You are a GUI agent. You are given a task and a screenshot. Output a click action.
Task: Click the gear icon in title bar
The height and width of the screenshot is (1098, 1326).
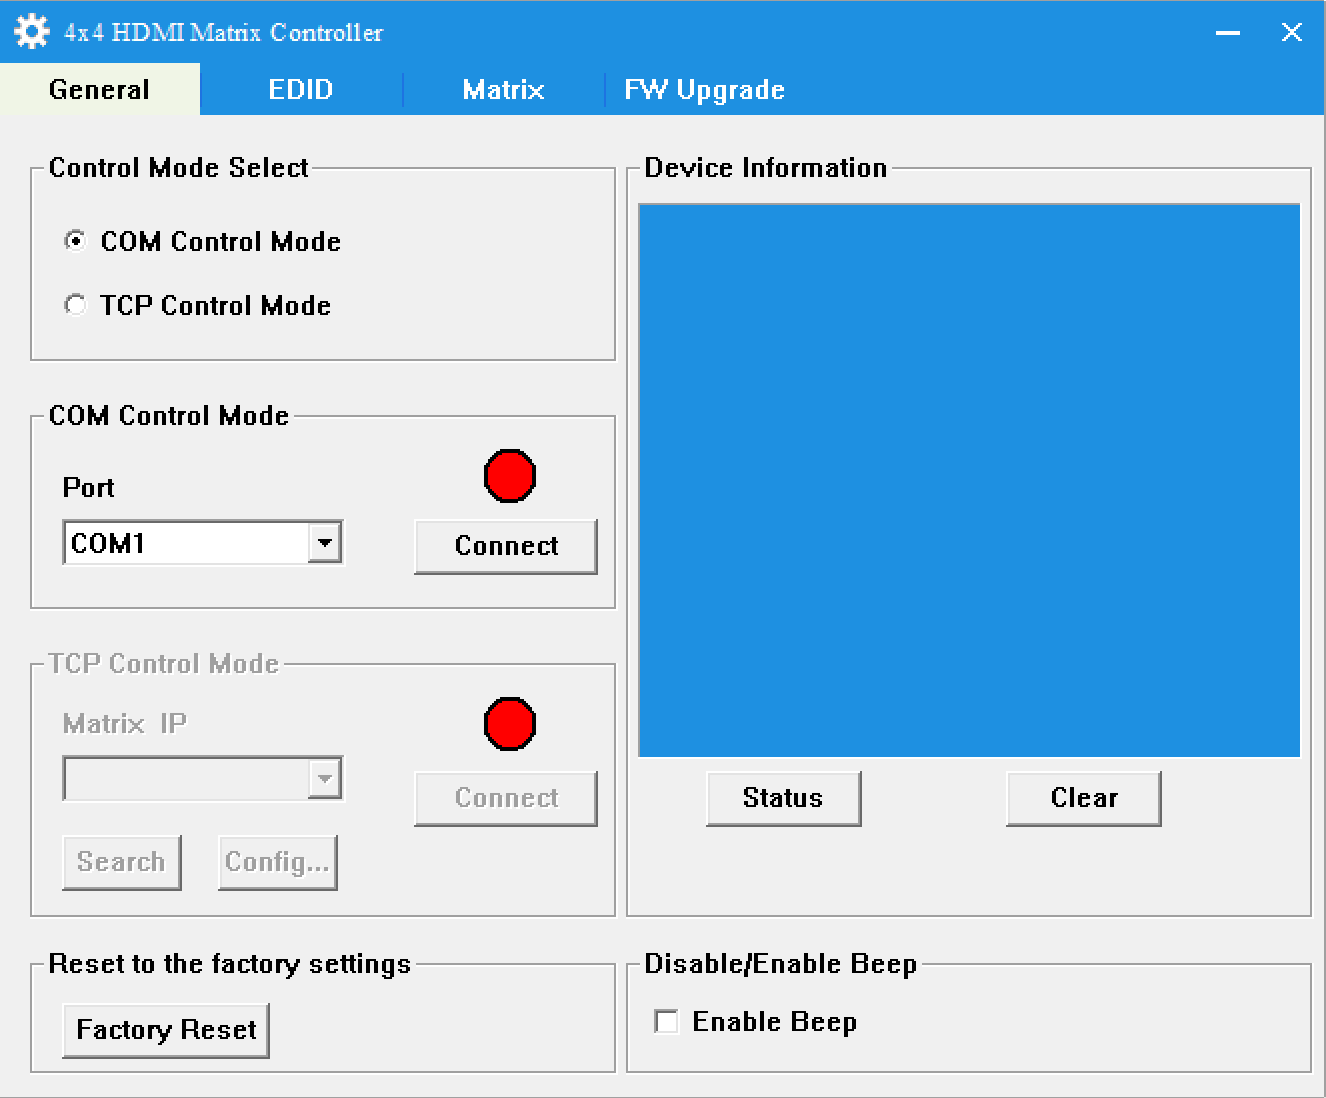(x=32, y=31)
